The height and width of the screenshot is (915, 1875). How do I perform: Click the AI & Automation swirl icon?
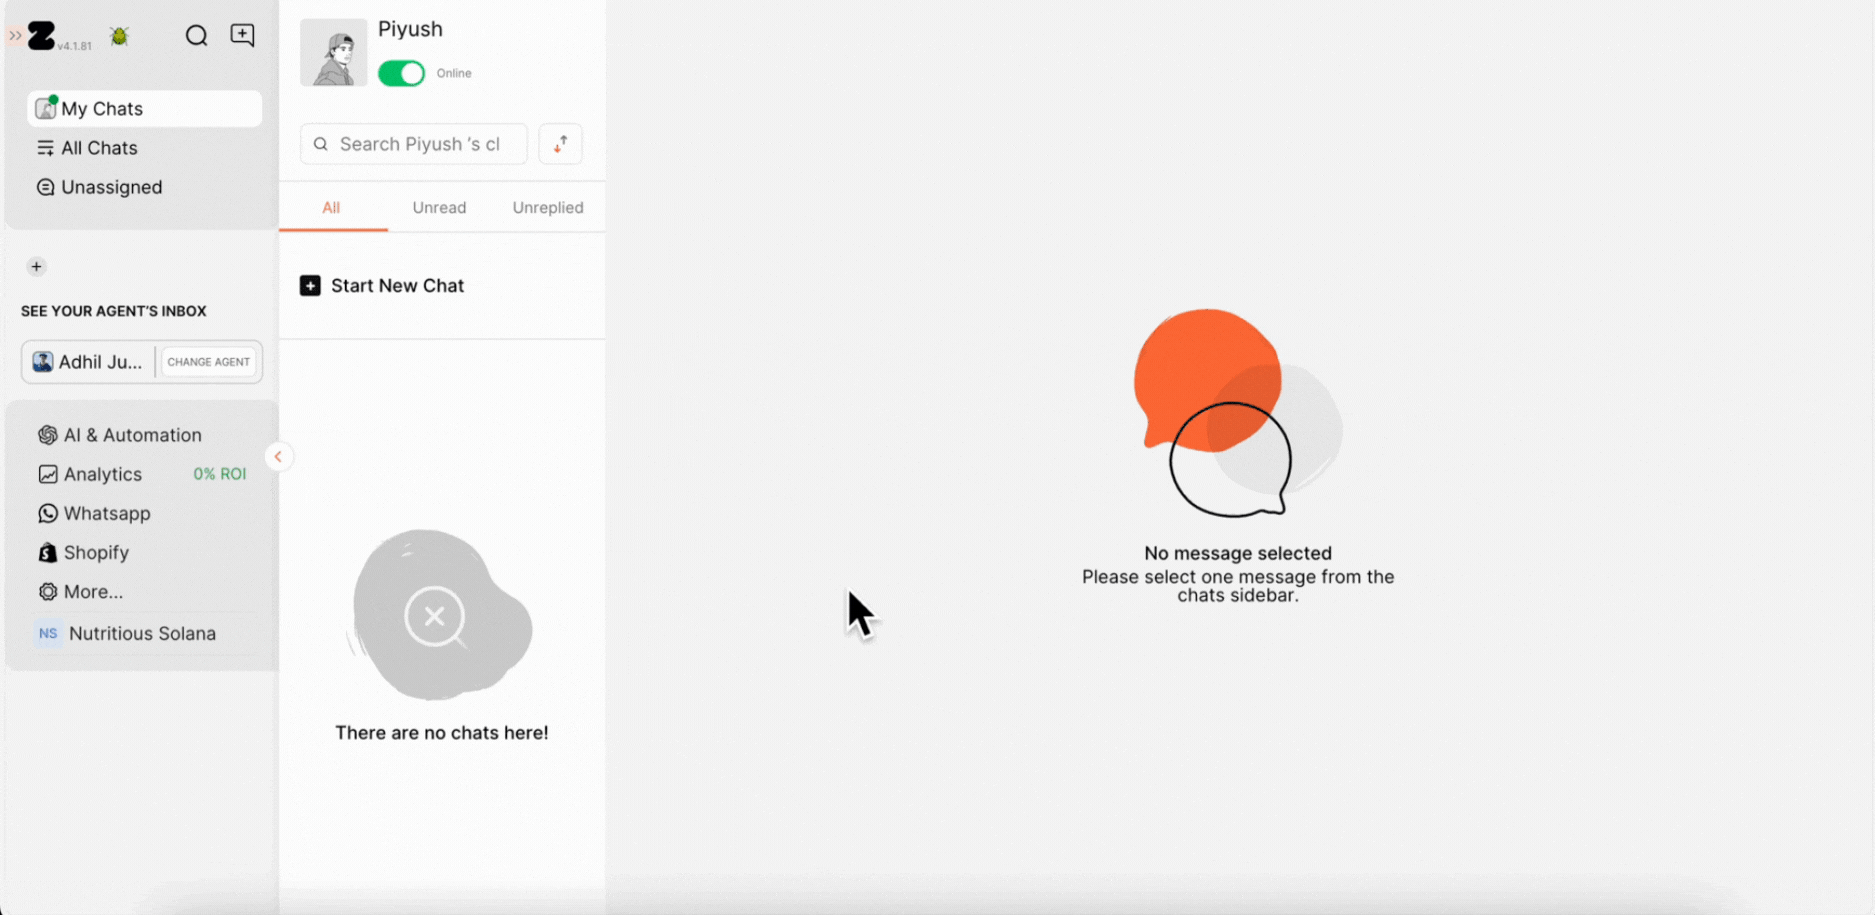click(47, 435)
